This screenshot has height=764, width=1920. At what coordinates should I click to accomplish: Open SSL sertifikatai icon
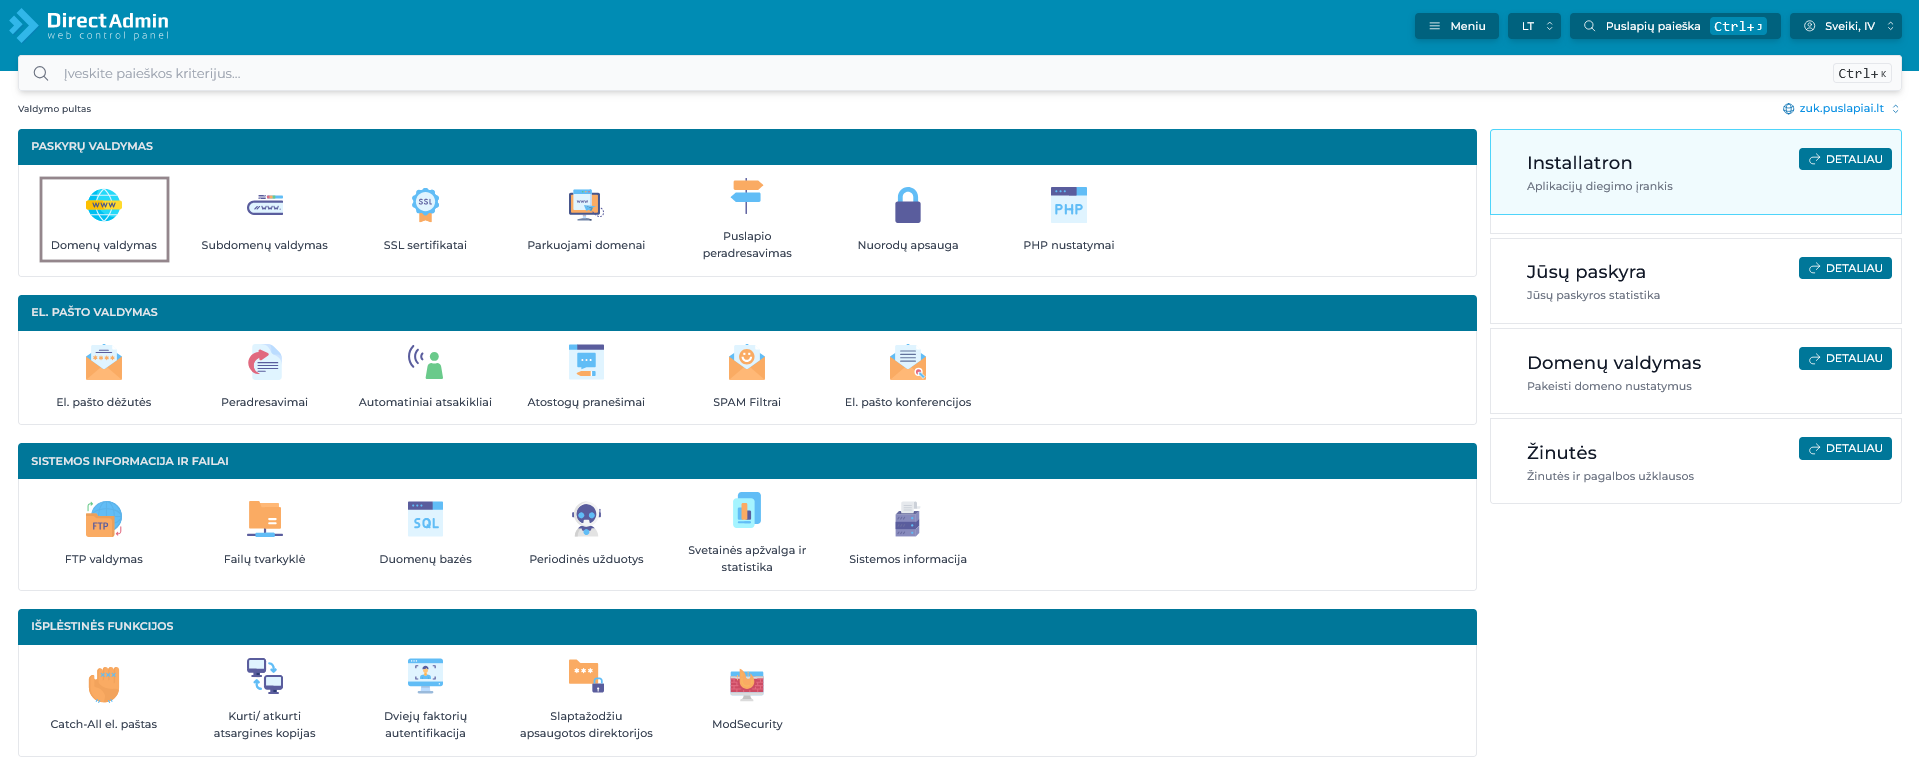tap(425, 206)
